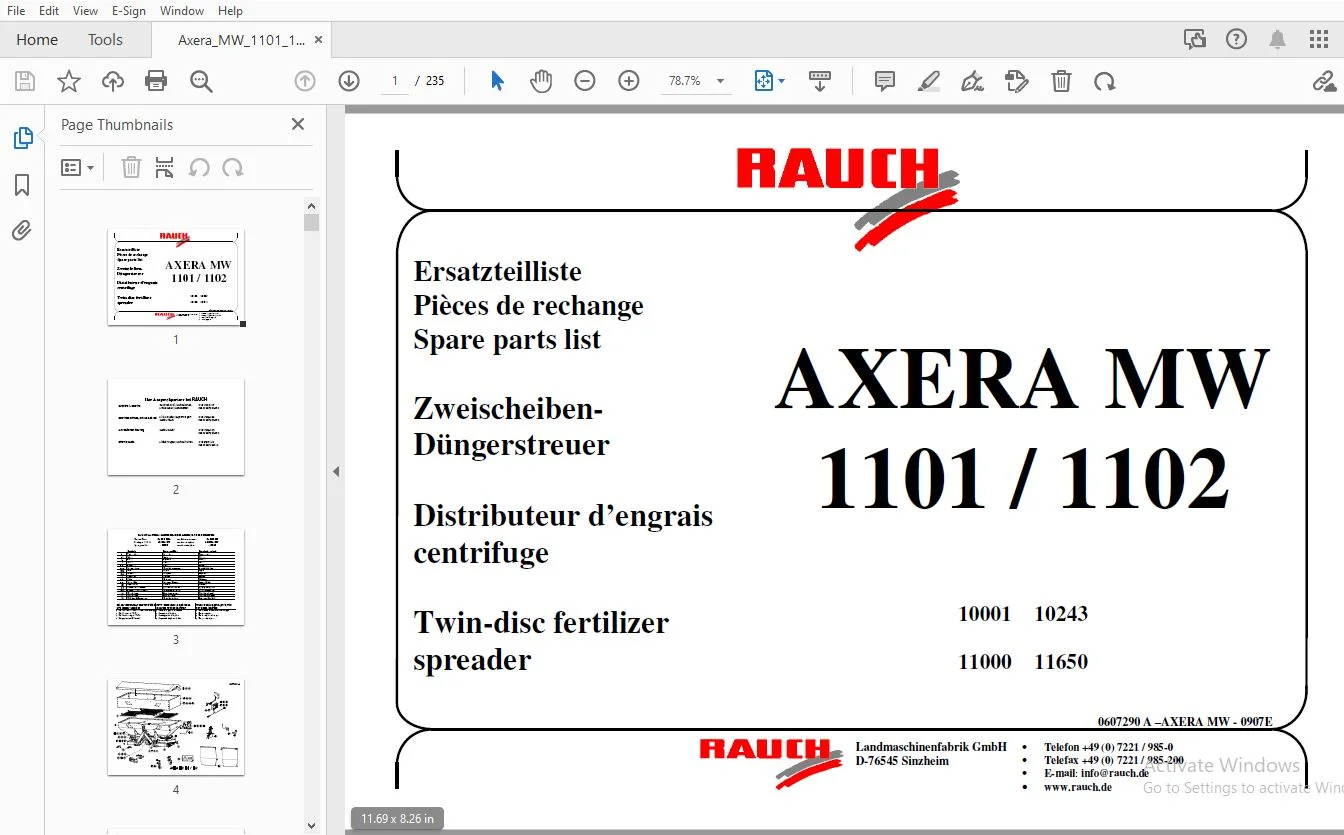
Task: Open the Window menu
Action: click(181, 10)
